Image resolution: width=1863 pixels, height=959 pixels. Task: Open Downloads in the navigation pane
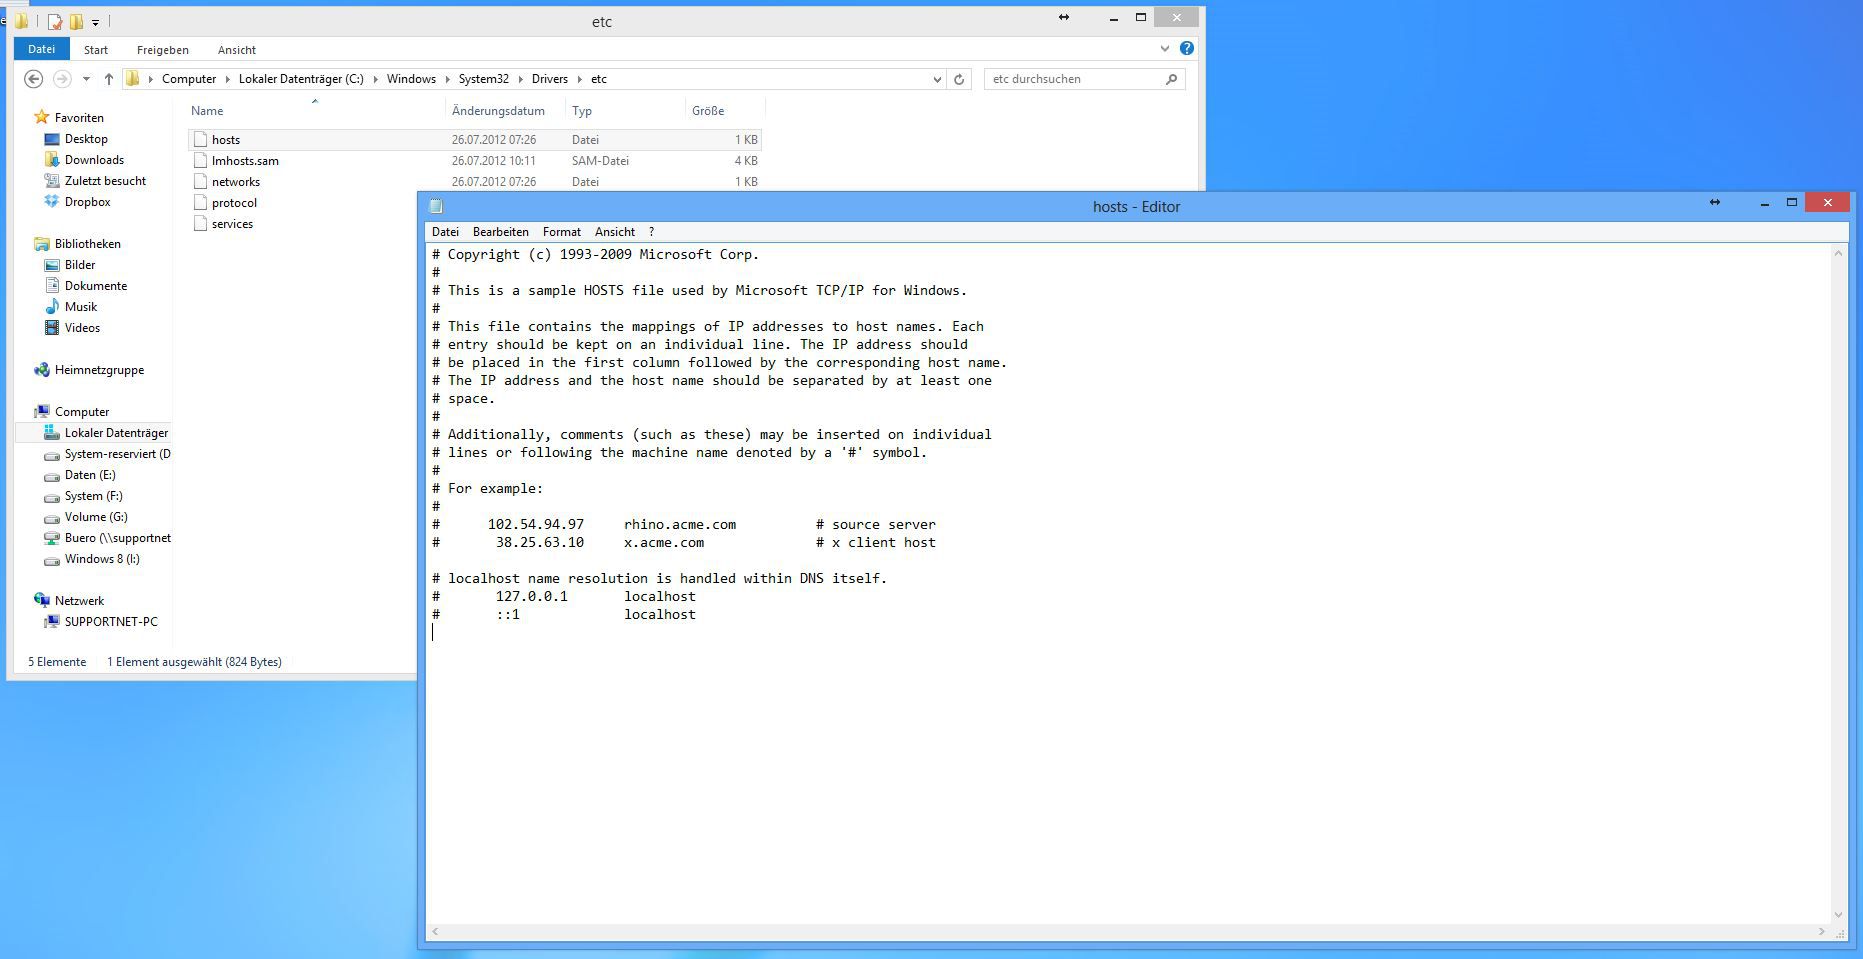(94, 160)
